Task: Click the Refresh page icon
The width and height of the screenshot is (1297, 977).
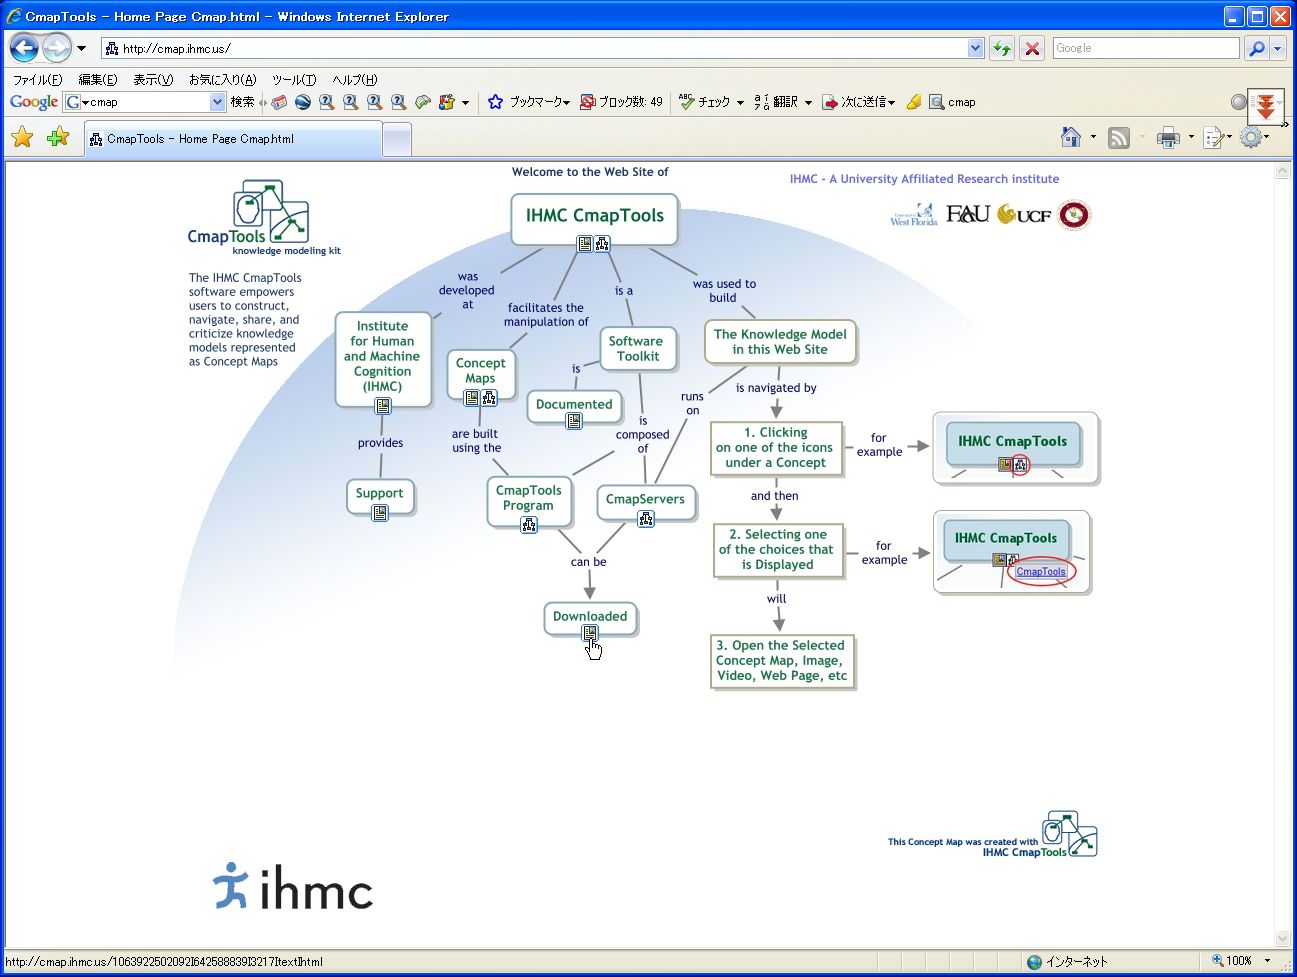Action: pyautogui.click(x=1001, y=48)
